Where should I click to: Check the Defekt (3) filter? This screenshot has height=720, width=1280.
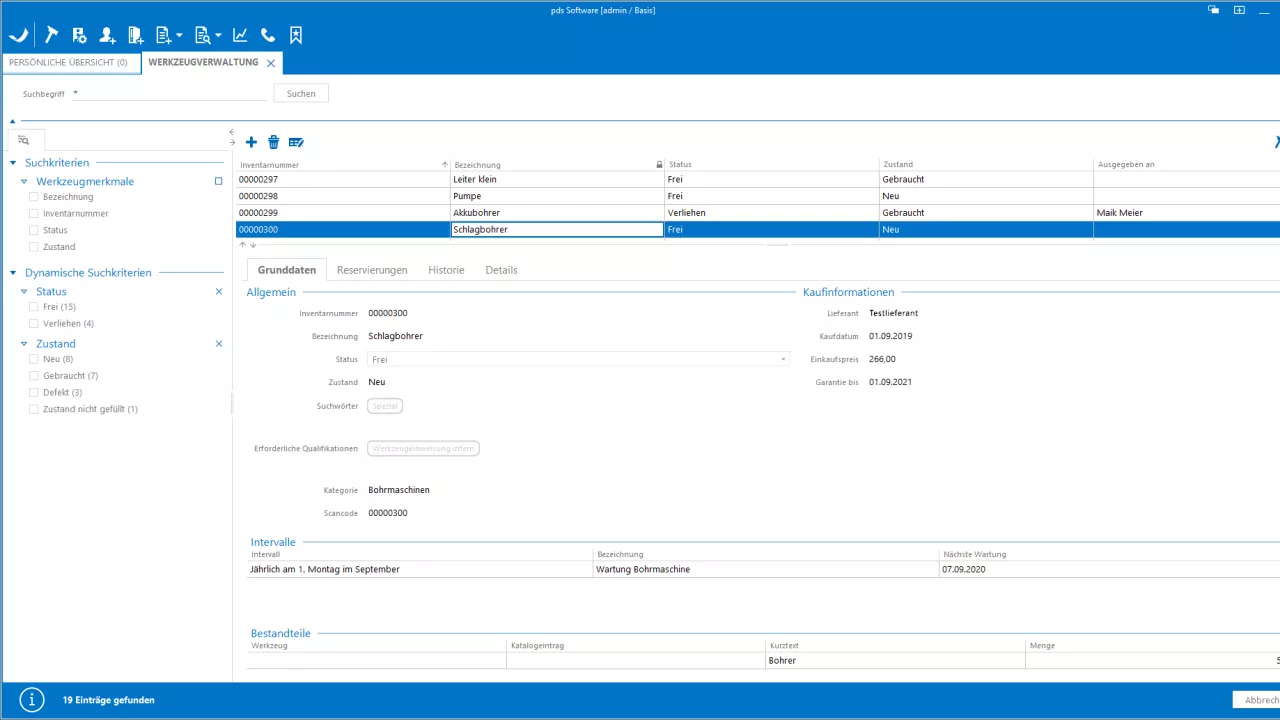click(x=34, y=392)
